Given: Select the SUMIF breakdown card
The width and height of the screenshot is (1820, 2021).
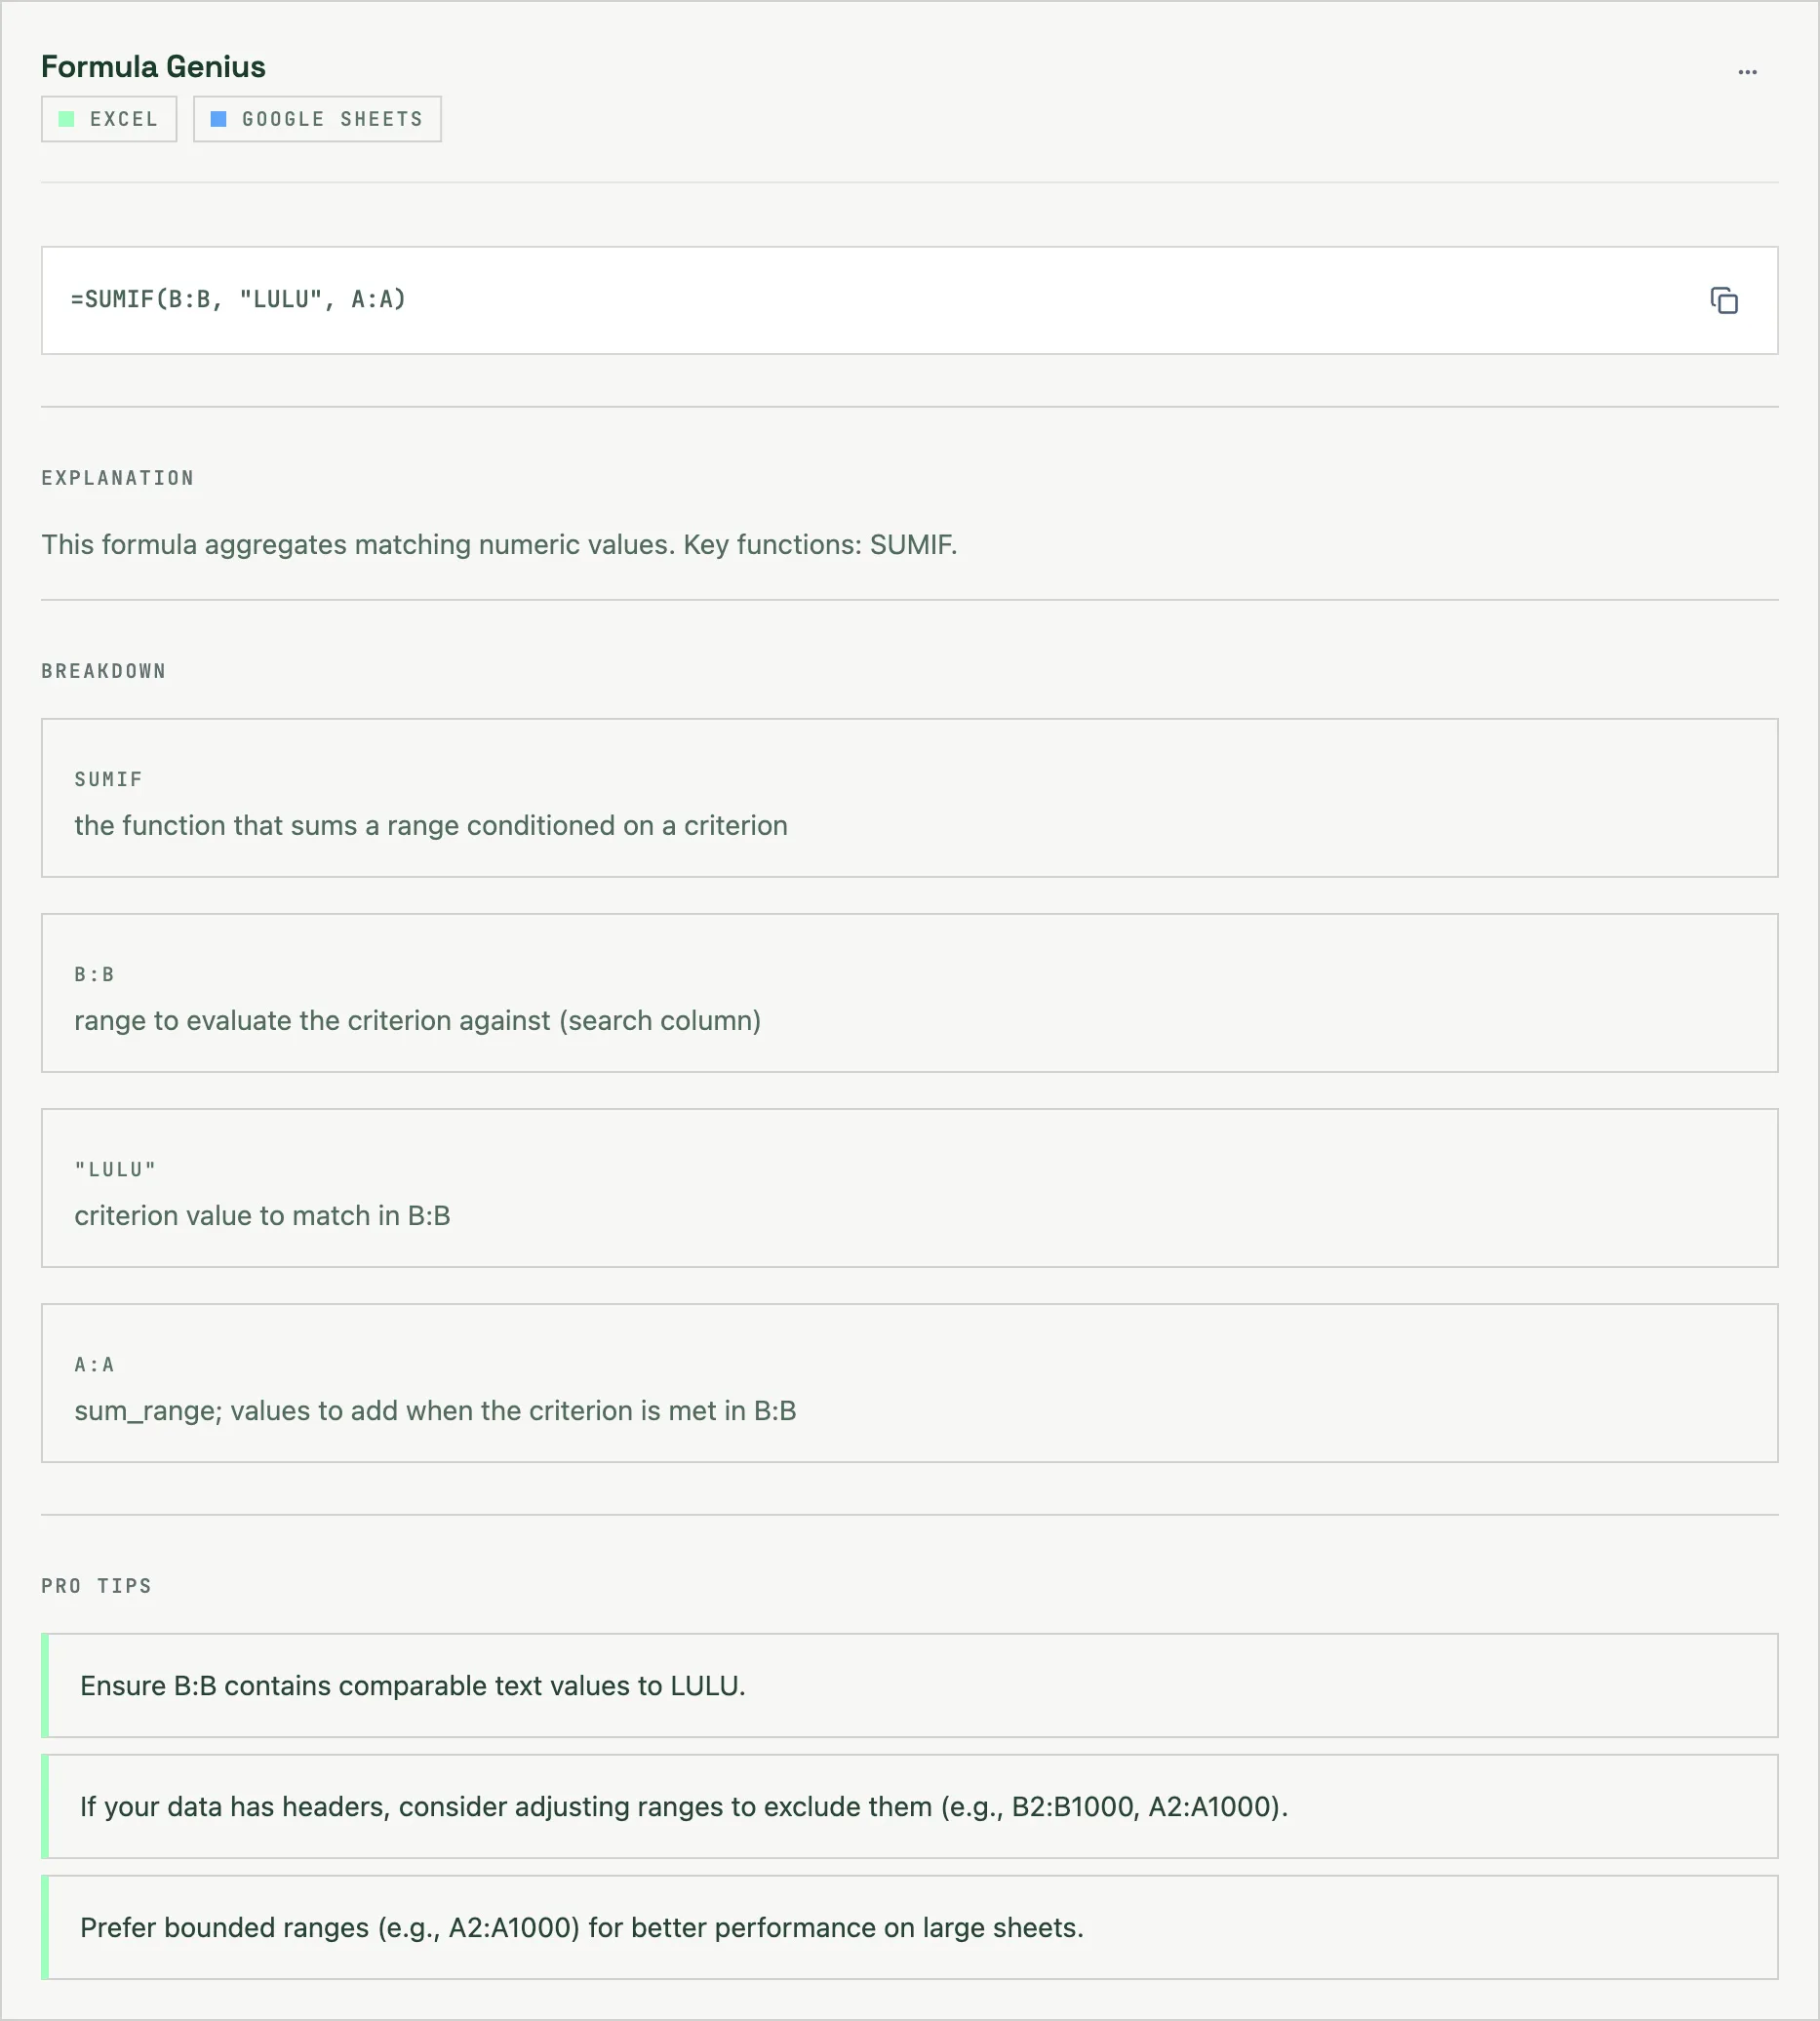Looking at the screenshot, I should tap(909, 798).
